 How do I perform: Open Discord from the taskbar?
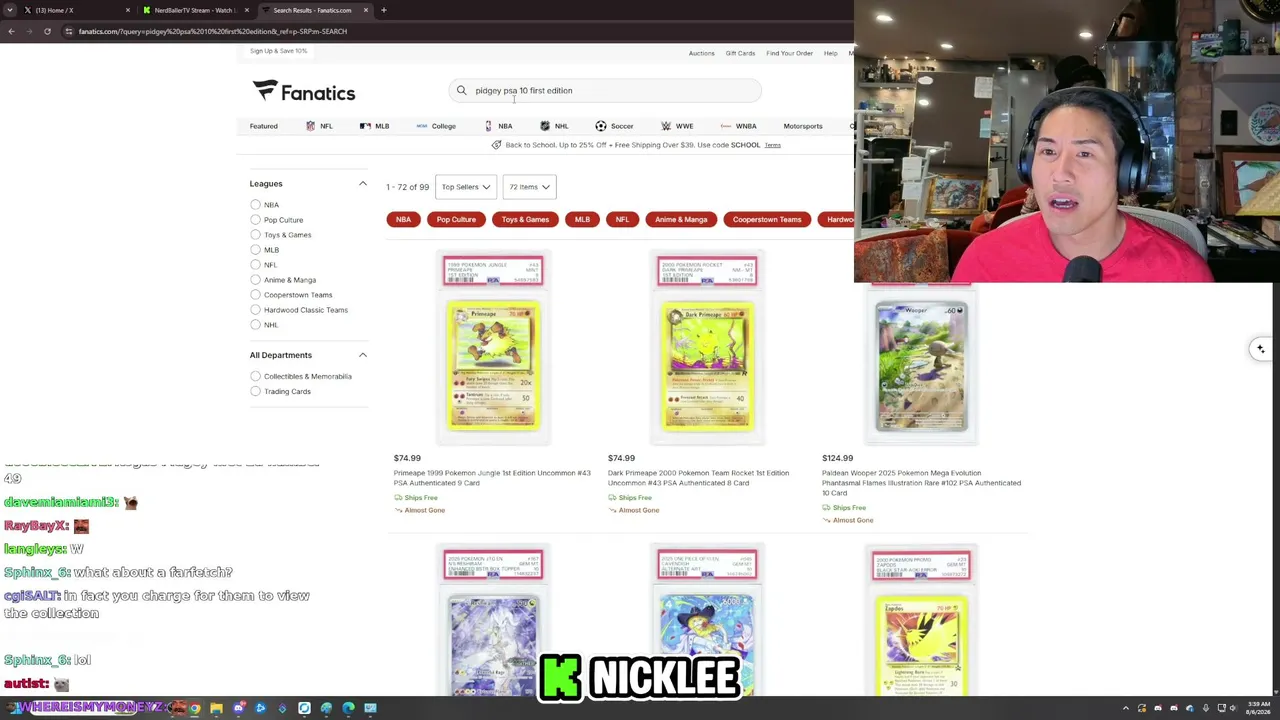coord(238,708)
